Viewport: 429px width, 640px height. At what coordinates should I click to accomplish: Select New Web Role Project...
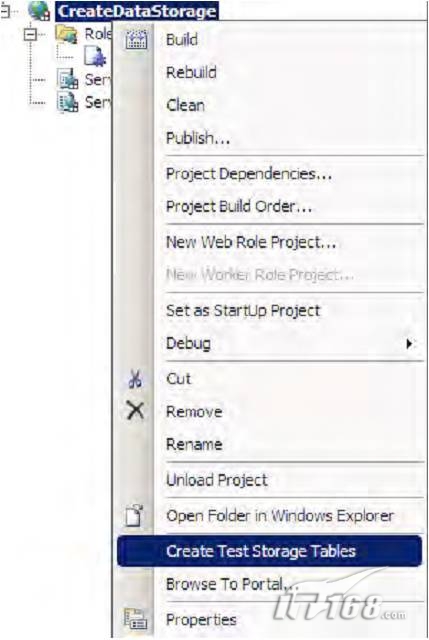251,242
